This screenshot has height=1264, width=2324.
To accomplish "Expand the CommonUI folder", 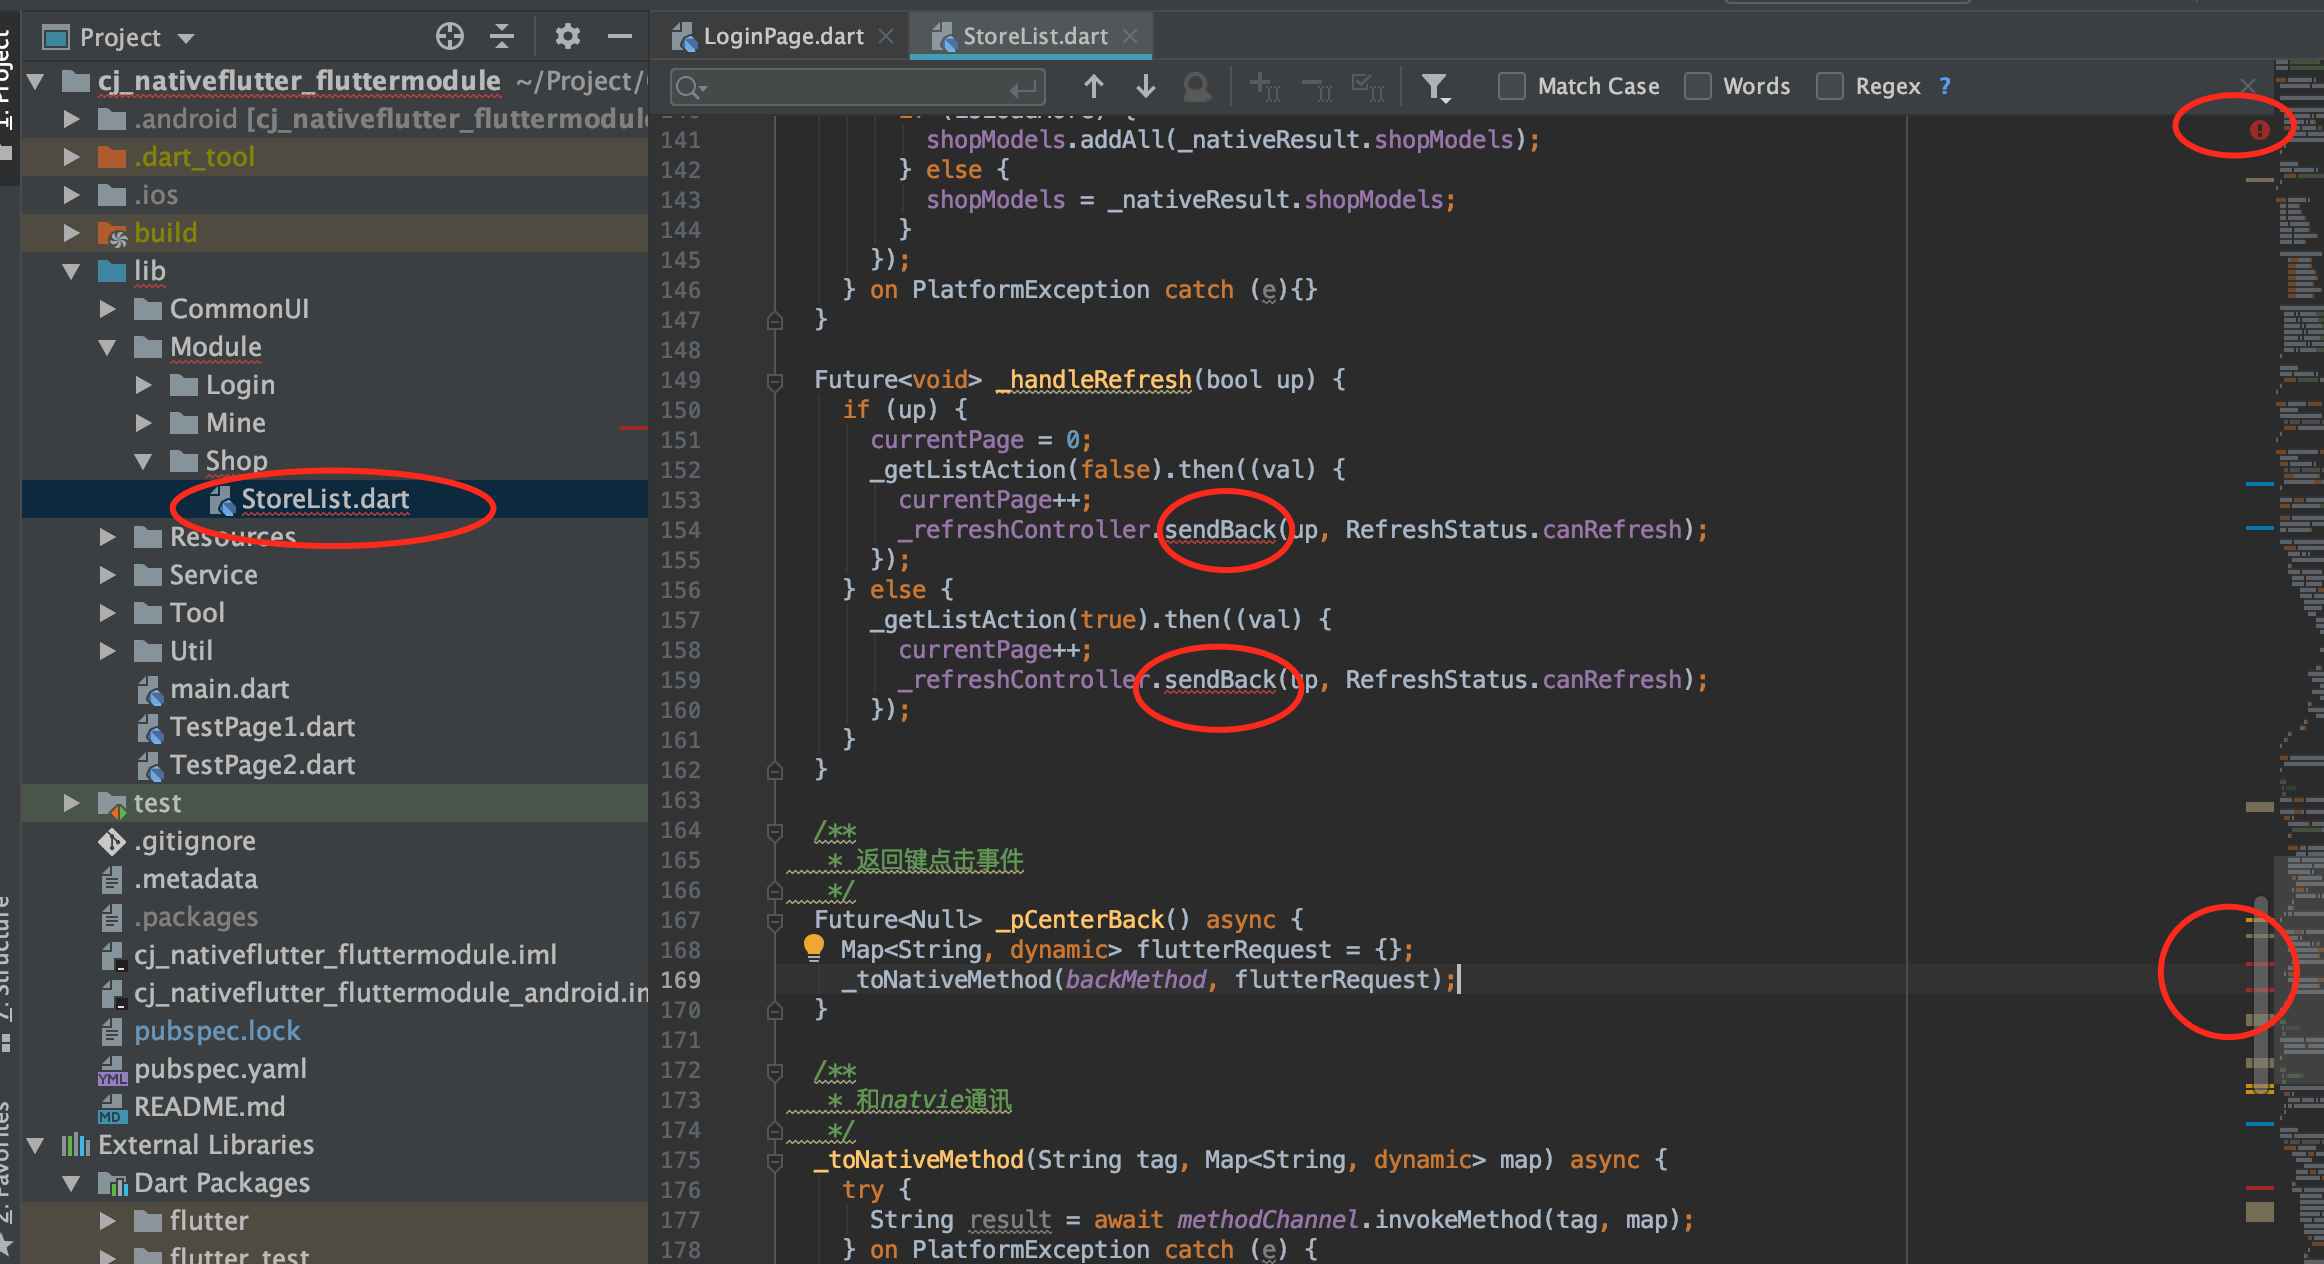I will 108,309.
